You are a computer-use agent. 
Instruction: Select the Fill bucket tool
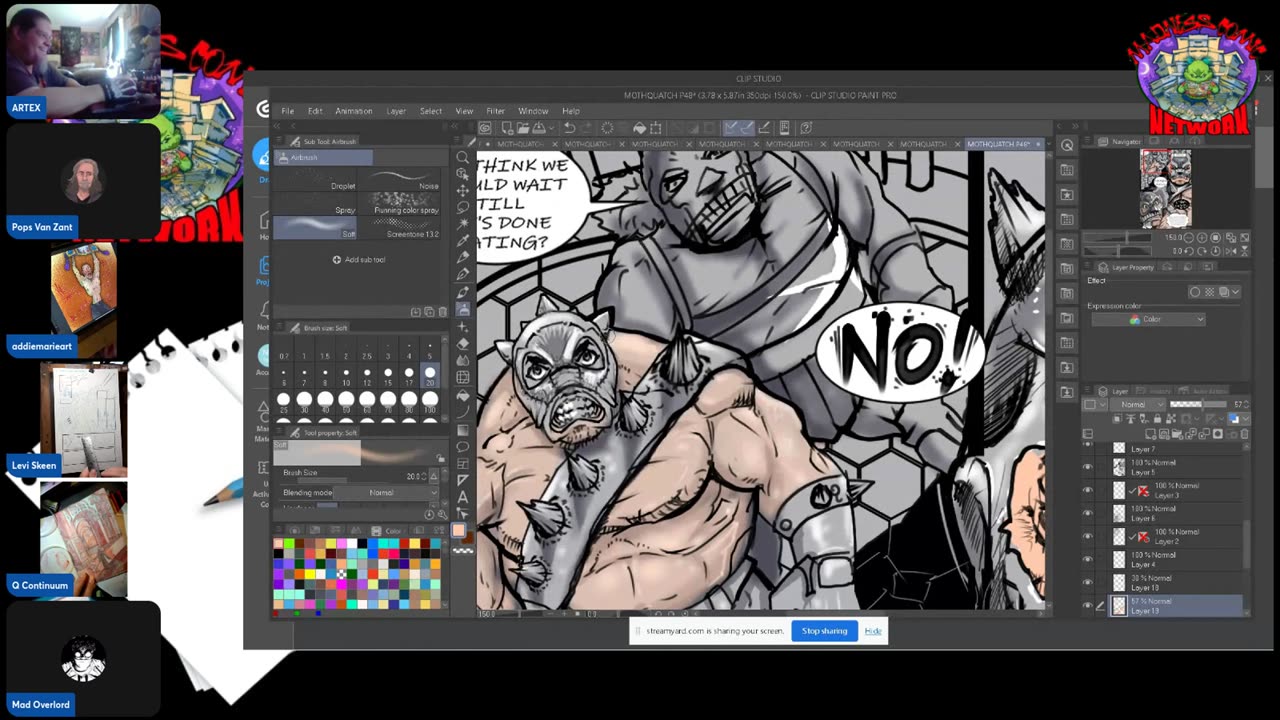[x=463, y=396]
